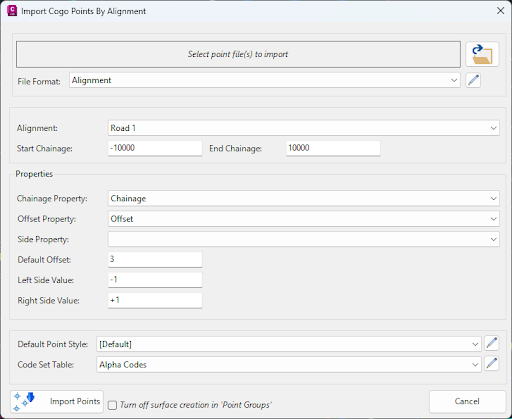512x419 pixels.
Task: Click the End Chainage input field
Action: pos(333,148)
